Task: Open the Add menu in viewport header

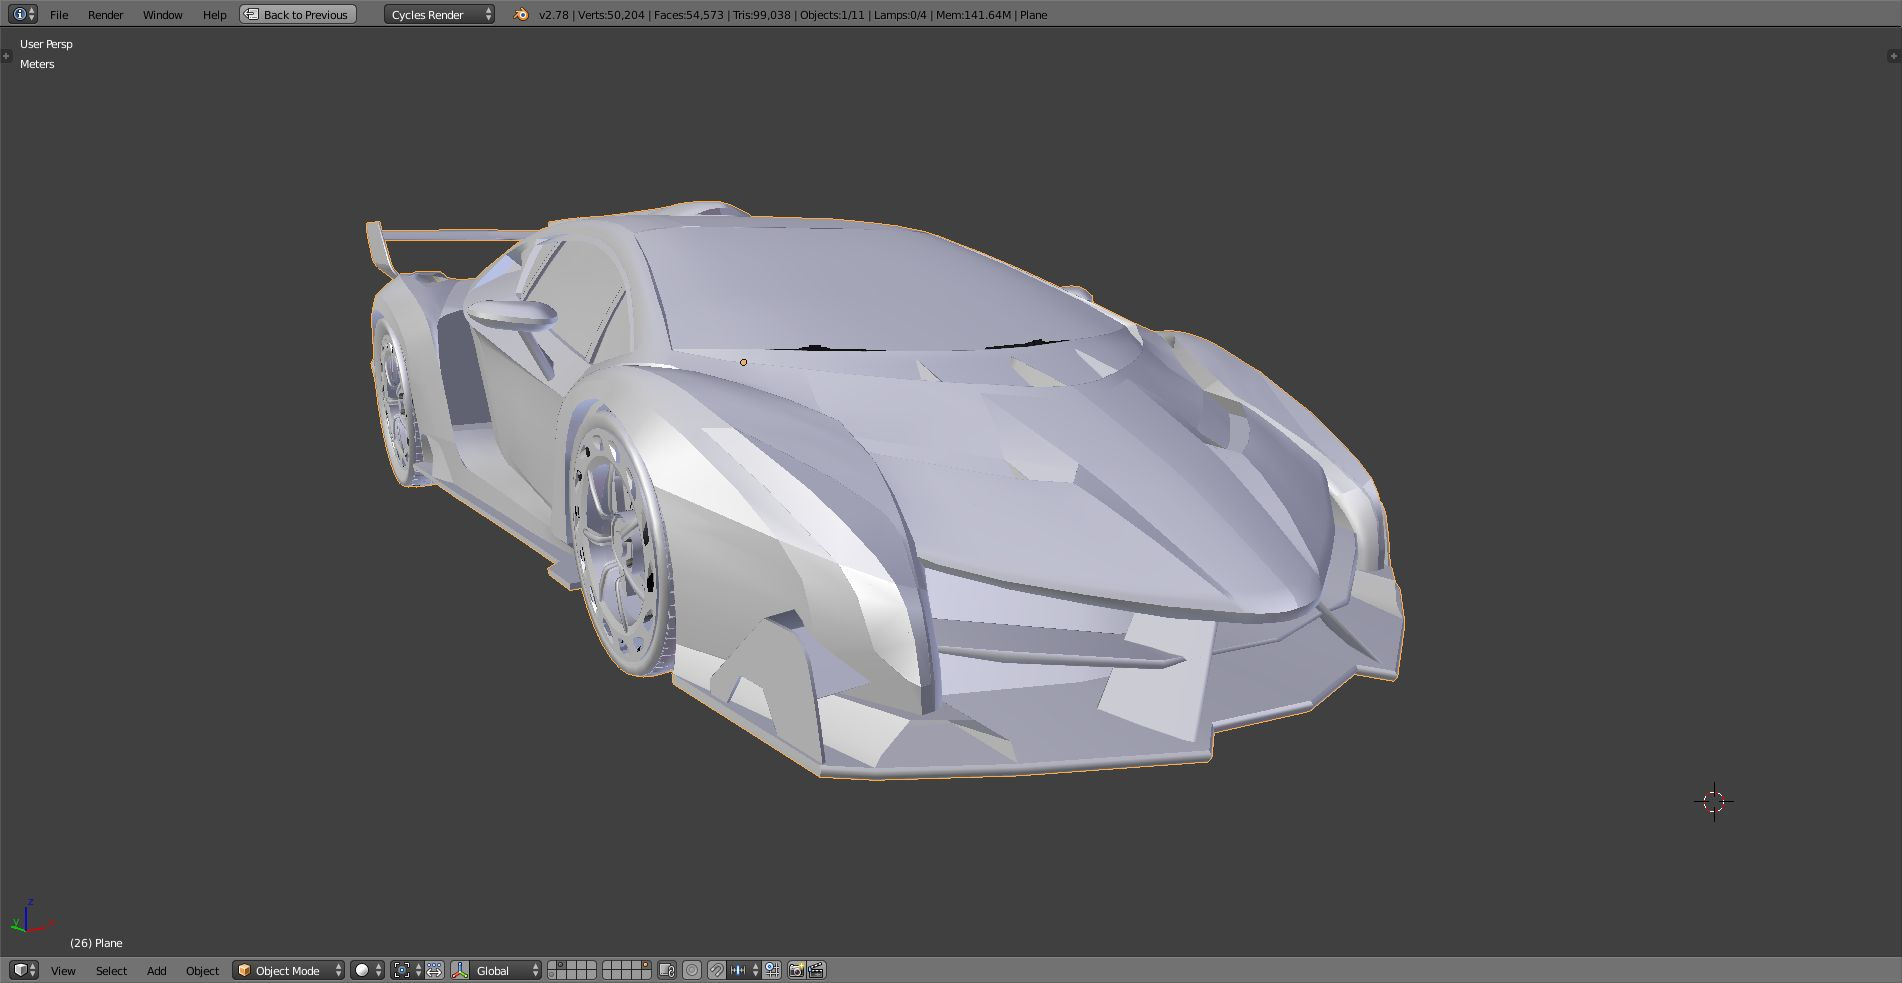Action: pyautogui.click(x=156, y=970)
